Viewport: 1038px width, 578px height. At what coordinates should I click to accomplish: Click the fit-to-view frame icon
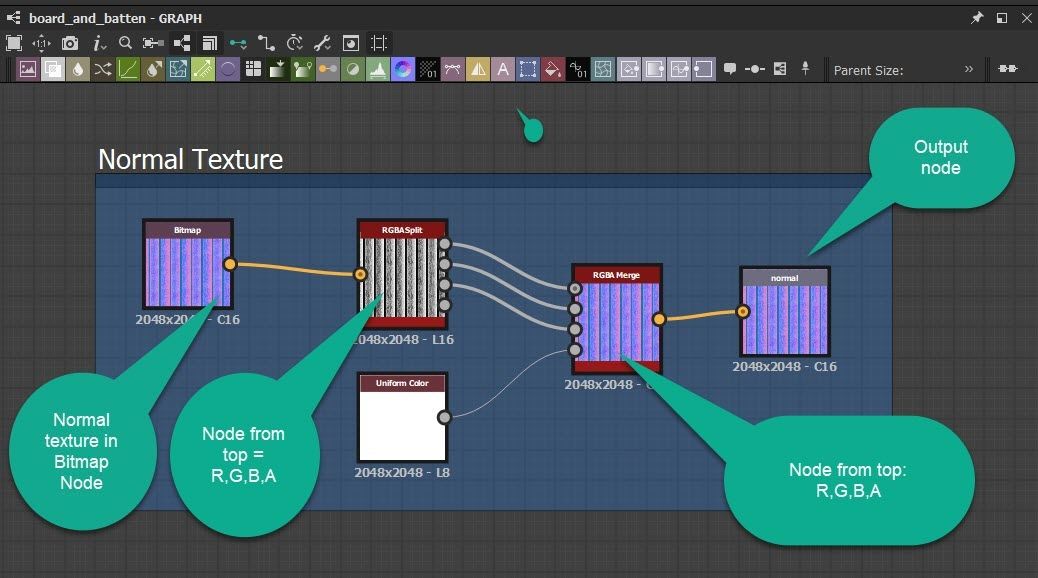coord(14,43)
